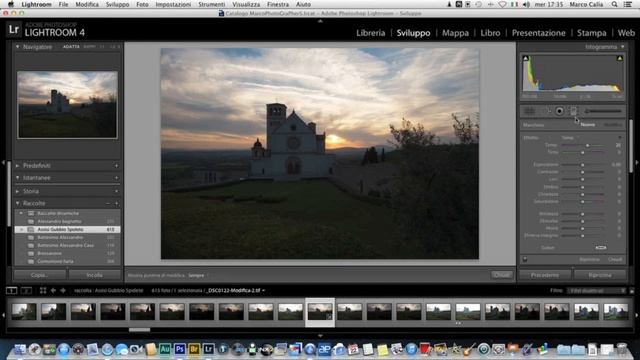Open the Strumenti menu
Viewport: 640px width, 360px height.
click(x=211, y=4)
